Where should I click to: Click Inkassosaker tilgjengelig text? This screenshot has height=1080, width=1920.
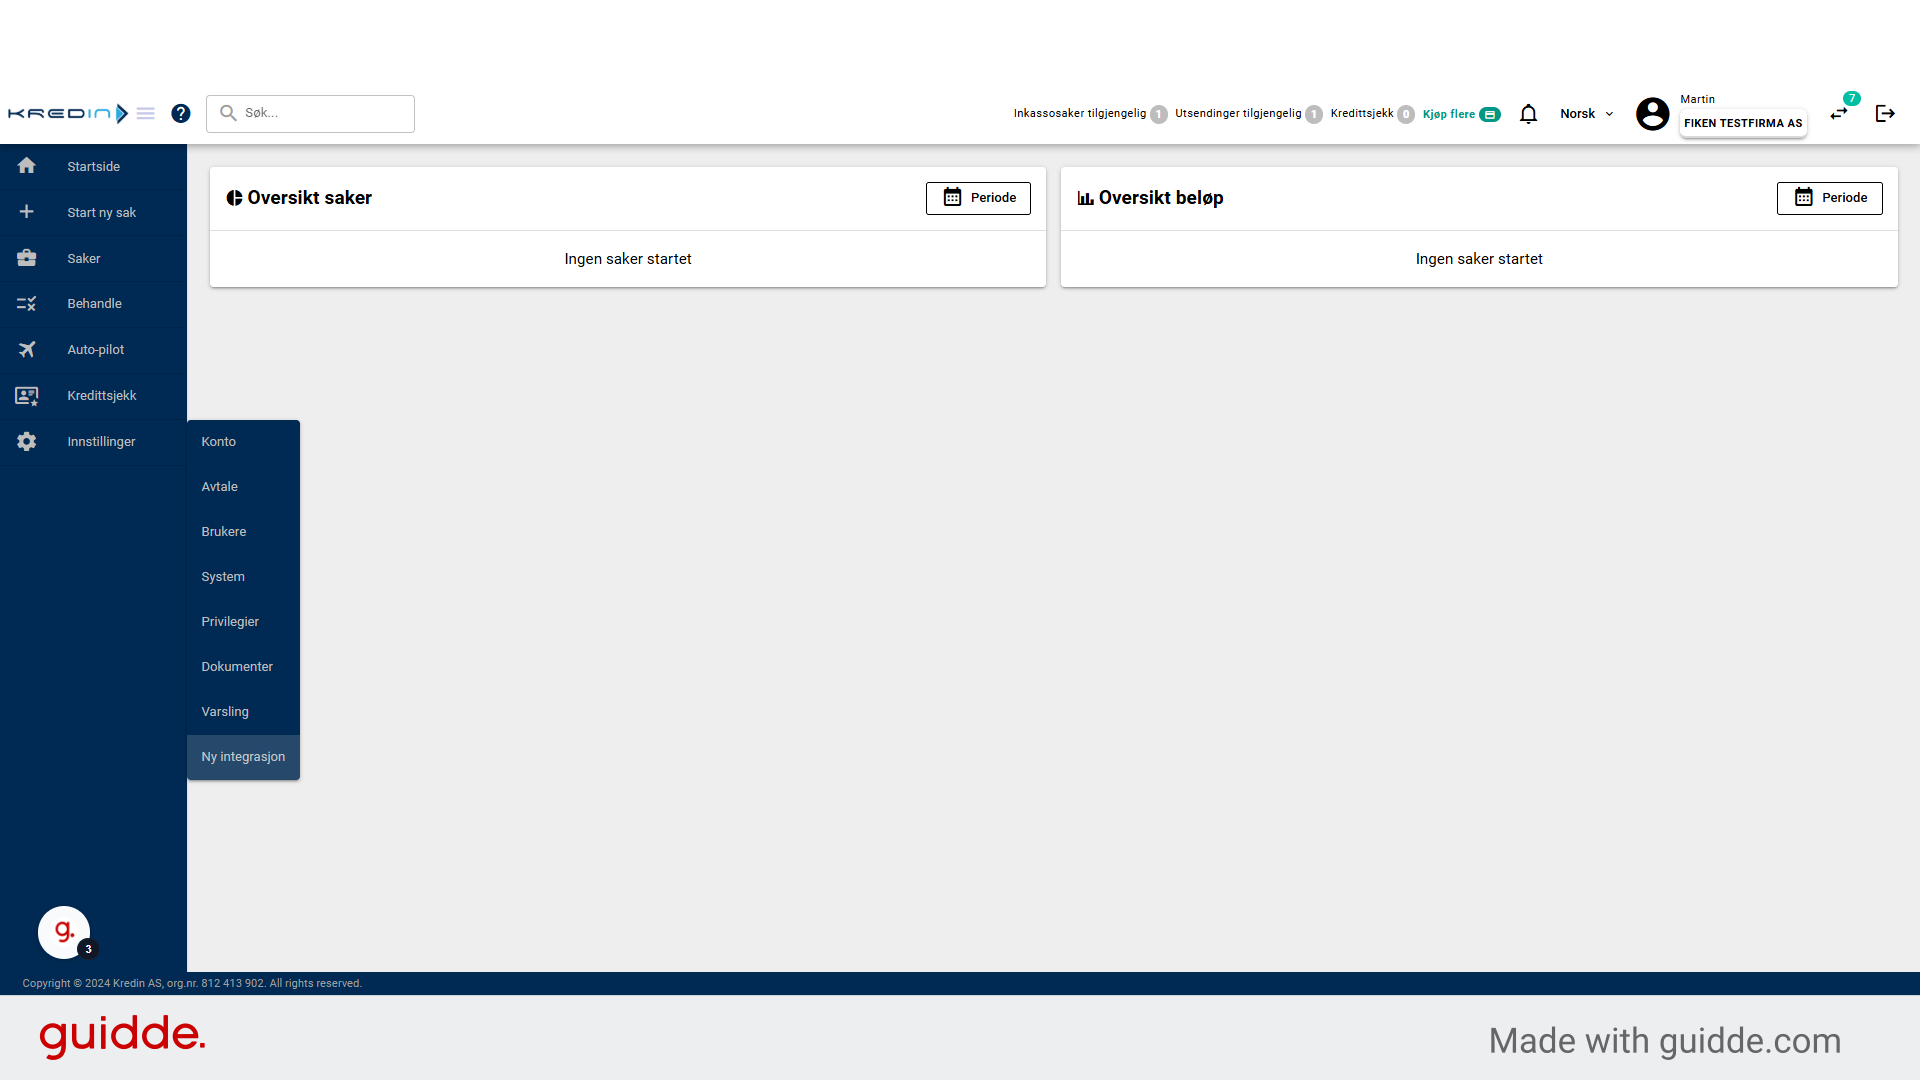click(1079, 113)
